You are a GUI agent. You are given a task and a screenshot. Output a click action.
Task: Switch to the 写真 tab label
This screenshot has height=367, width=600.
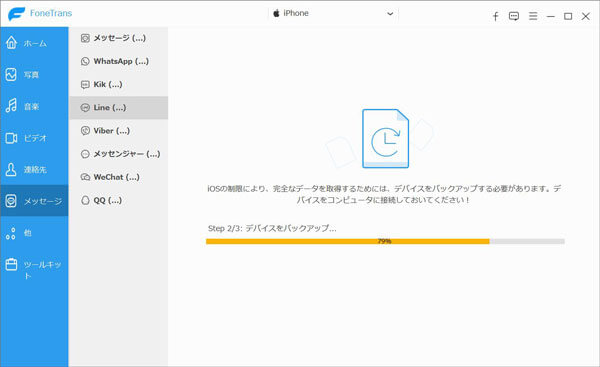click(x=31, y=75)
